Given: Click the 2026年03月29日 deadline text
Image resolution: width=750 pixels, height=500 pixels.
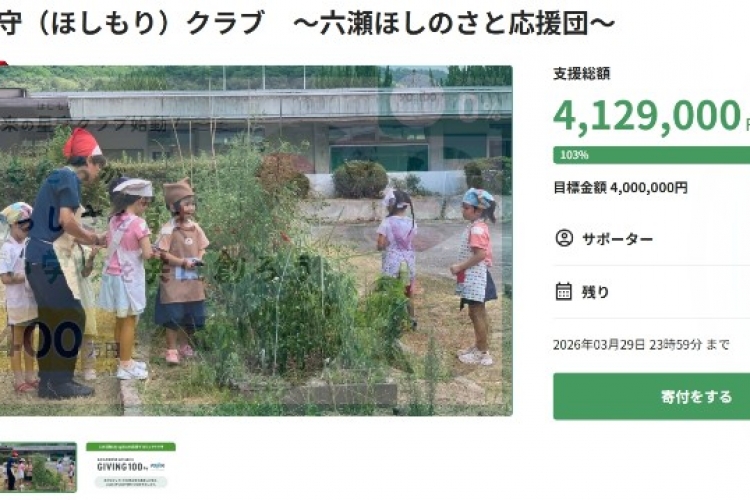Looking at the screenshot, I should [640, 345].
